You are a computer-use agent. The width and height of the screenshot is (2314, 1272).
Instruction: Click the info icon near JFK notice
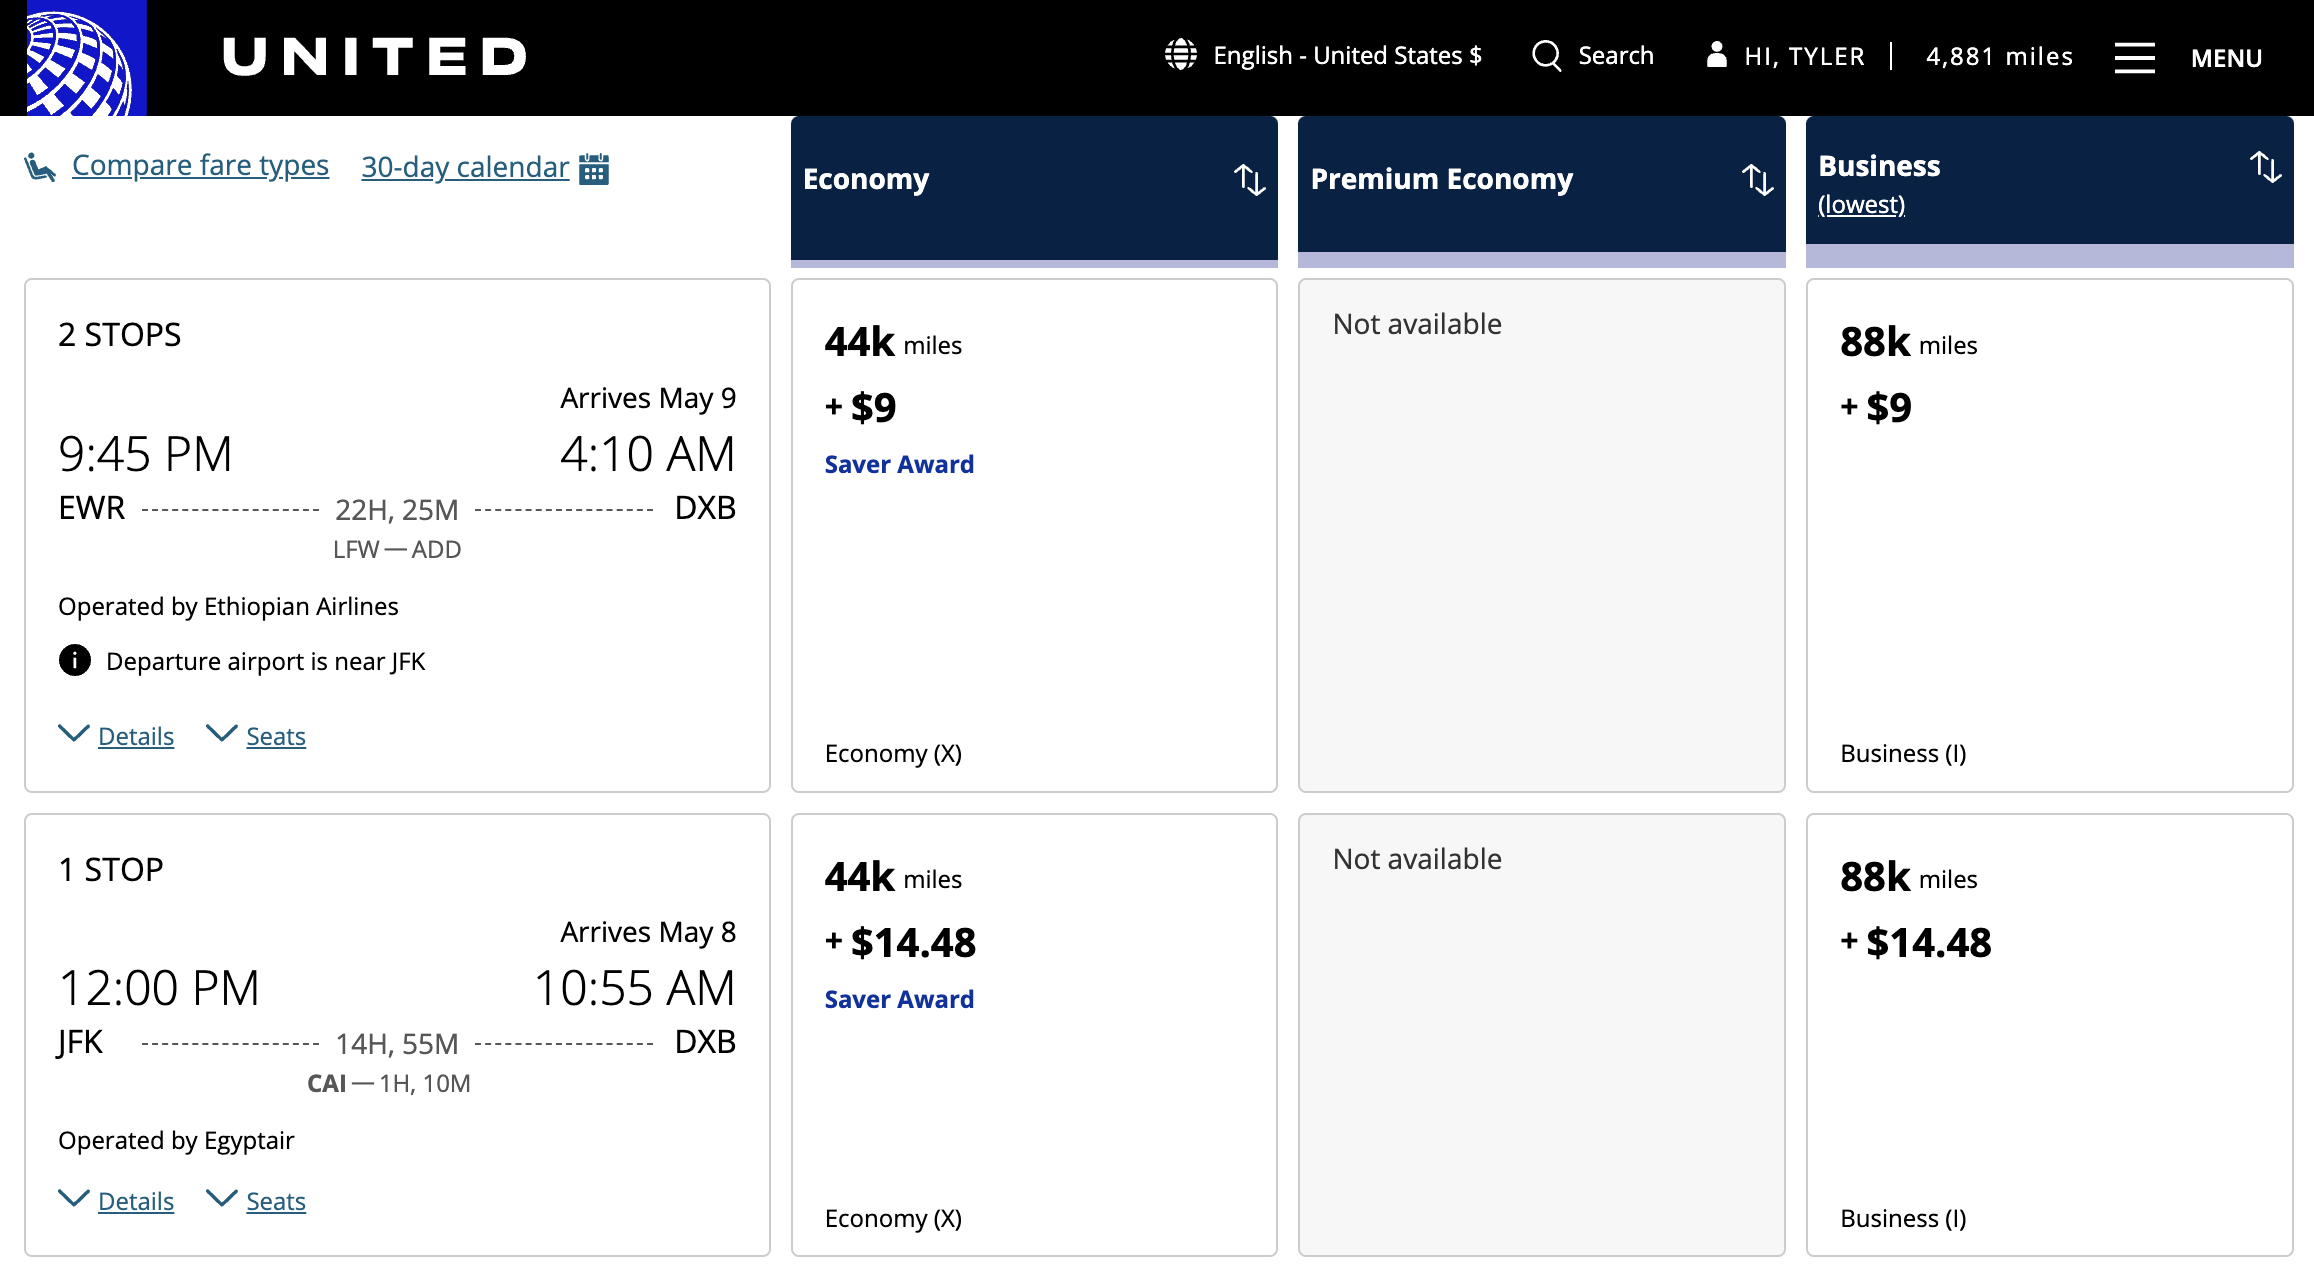[x=74, y=660]
